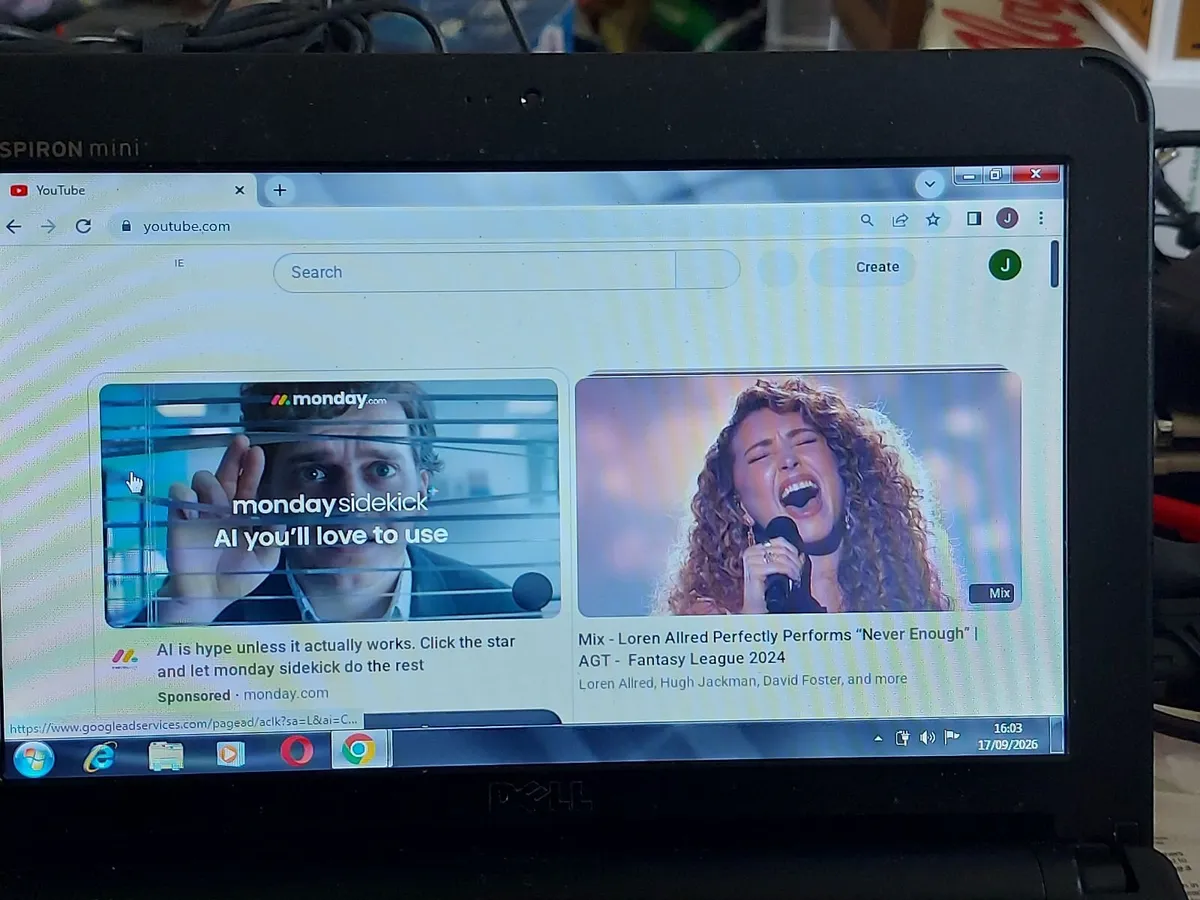Click the search button beside the Search field

(708, 270)
